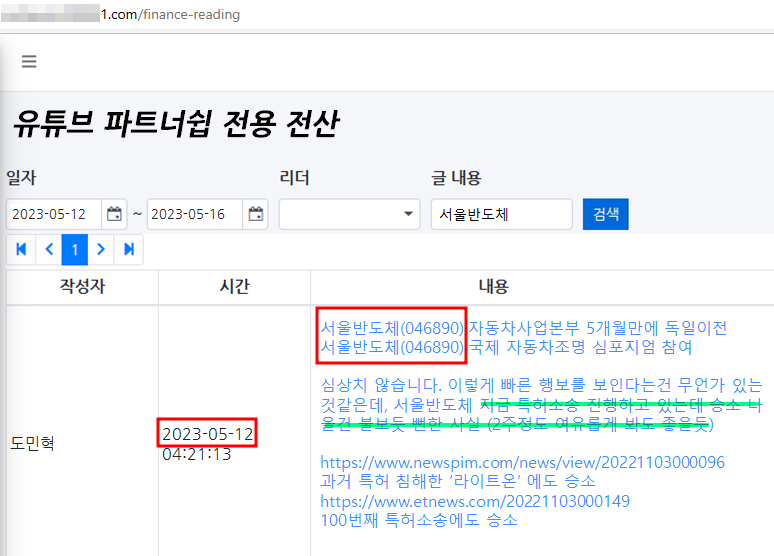Jump to the last page of results

click(x=129, y=249)
